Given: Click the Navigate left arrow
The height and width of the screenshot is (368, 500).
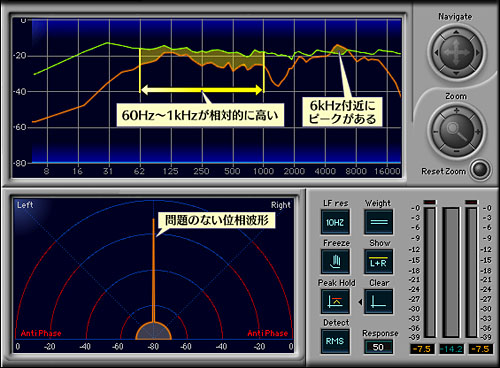Looking at the screenshot, I should coord(436,53).
